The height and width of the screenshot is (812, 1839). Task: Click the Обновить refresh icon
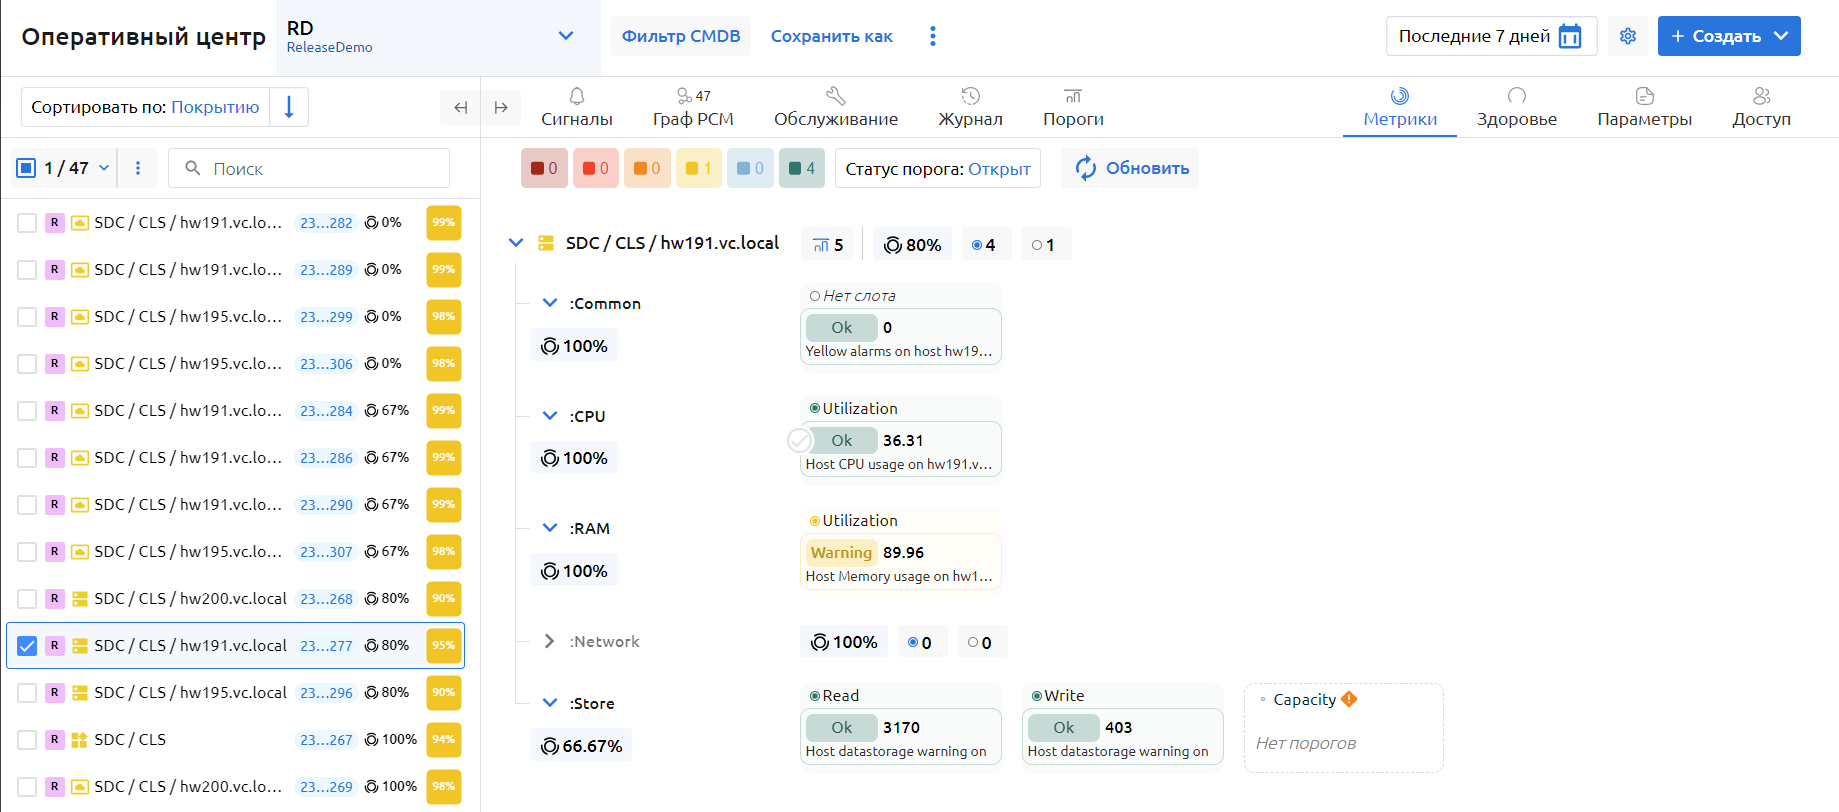tap(1086, 168)
